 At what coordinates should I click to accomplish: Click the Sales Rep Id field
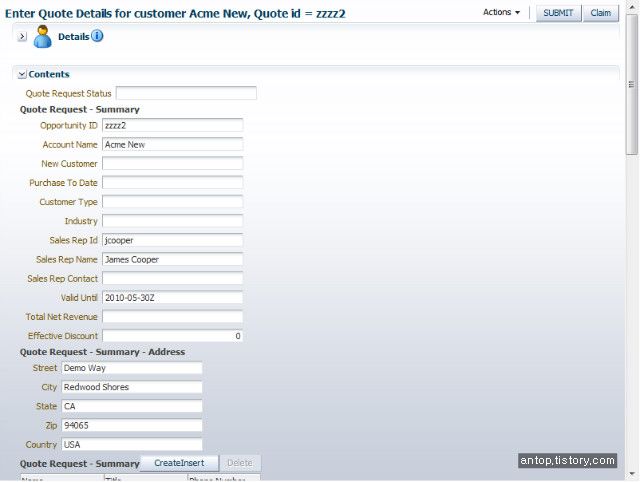pos(172,240)
